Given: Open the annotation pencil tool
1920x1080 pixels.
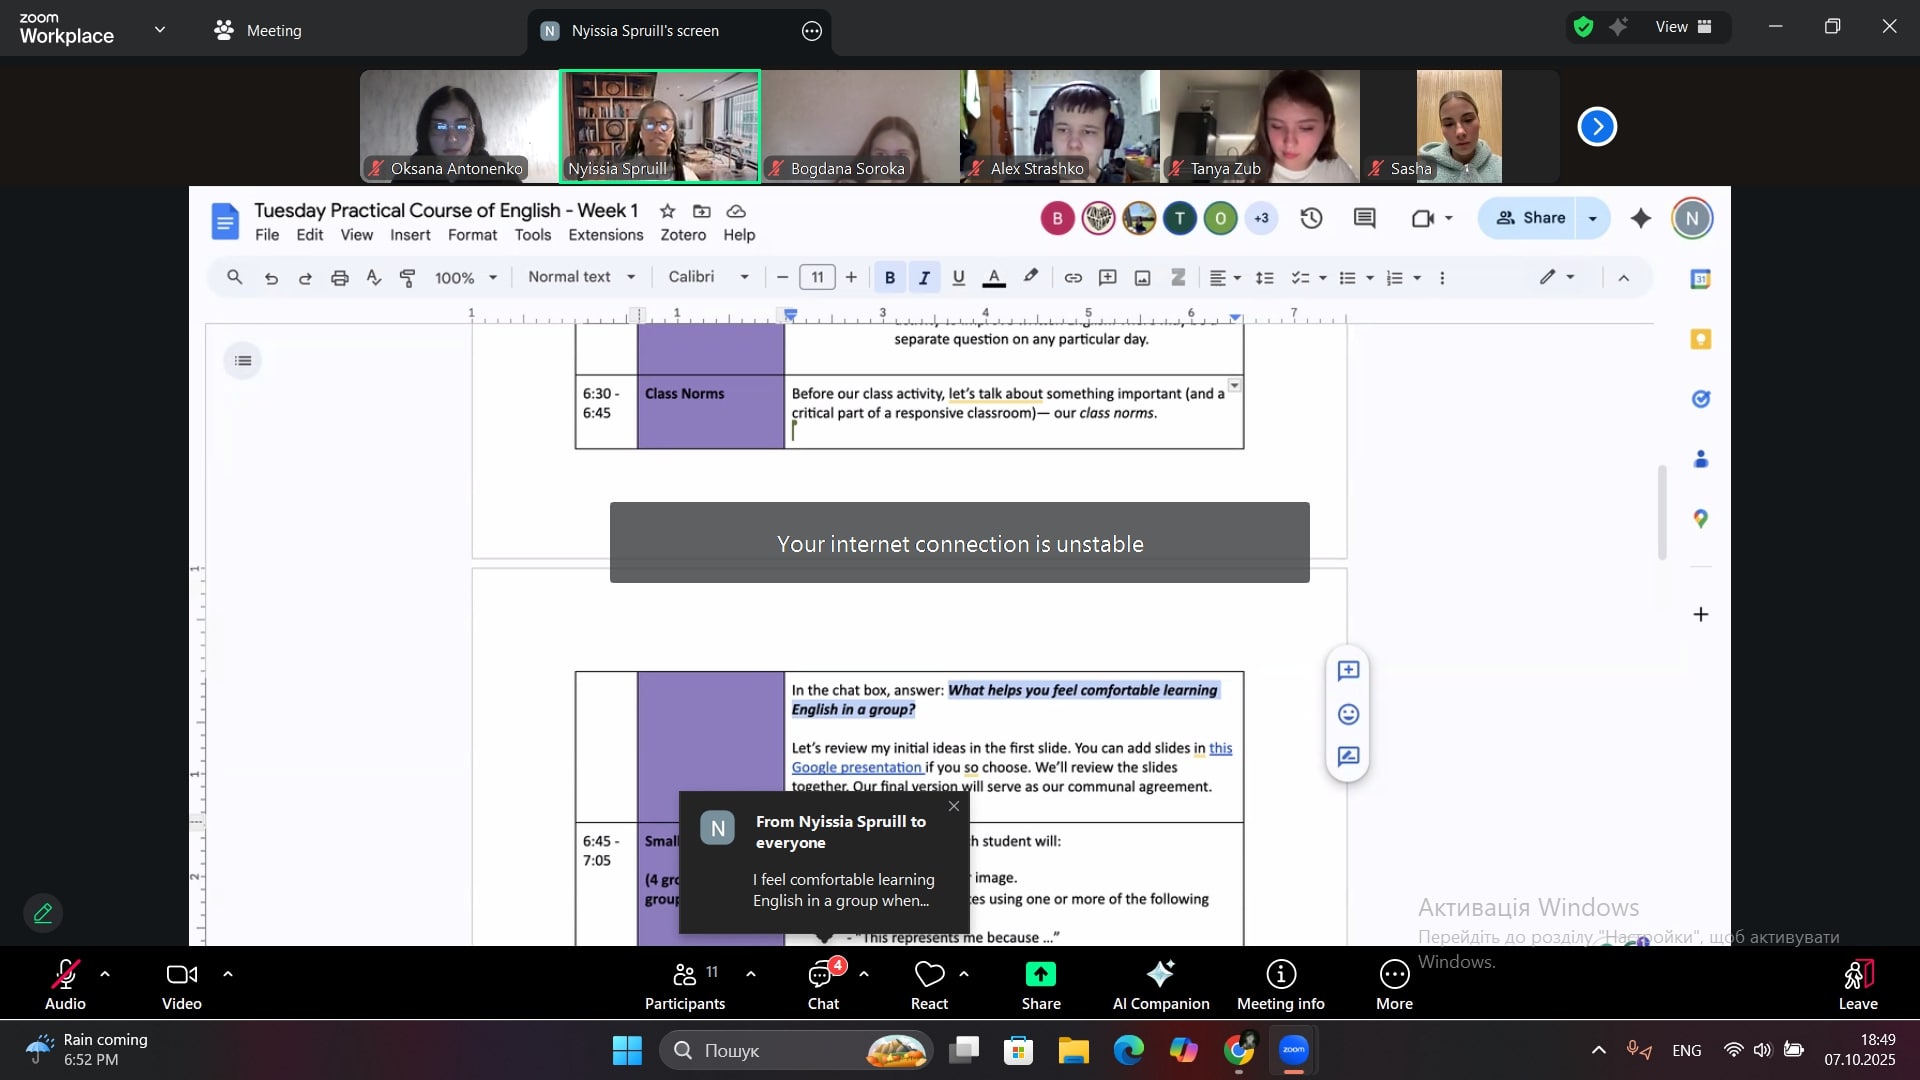Looking at the screenshot, I should point(43,913).
